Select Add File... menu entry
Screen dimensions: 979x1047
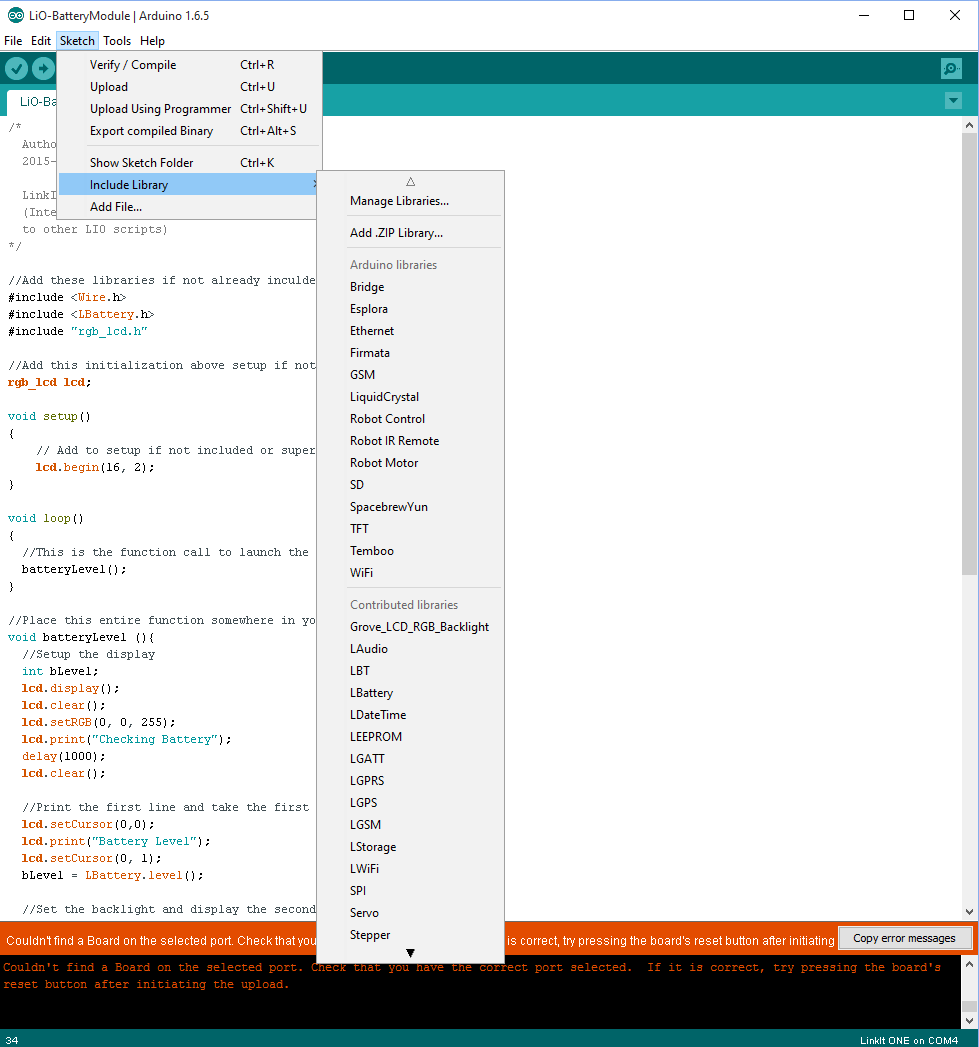coord(188,207)
